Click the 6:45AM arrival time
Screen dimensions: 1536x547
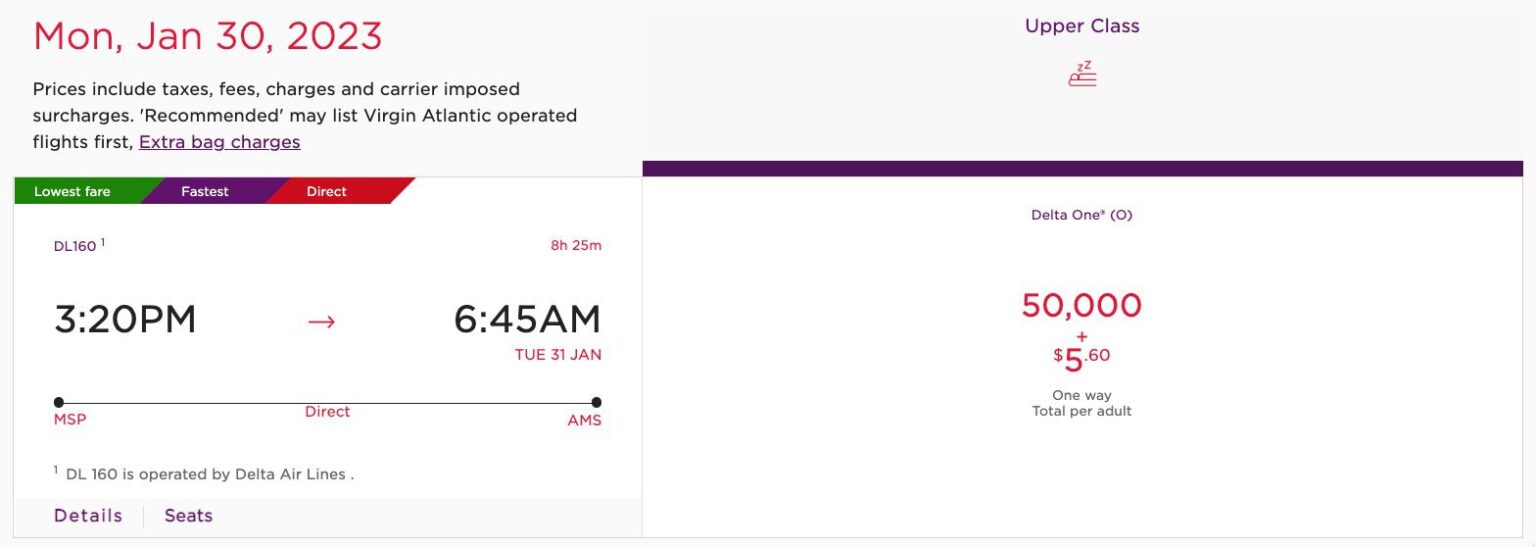coord(528,319)
